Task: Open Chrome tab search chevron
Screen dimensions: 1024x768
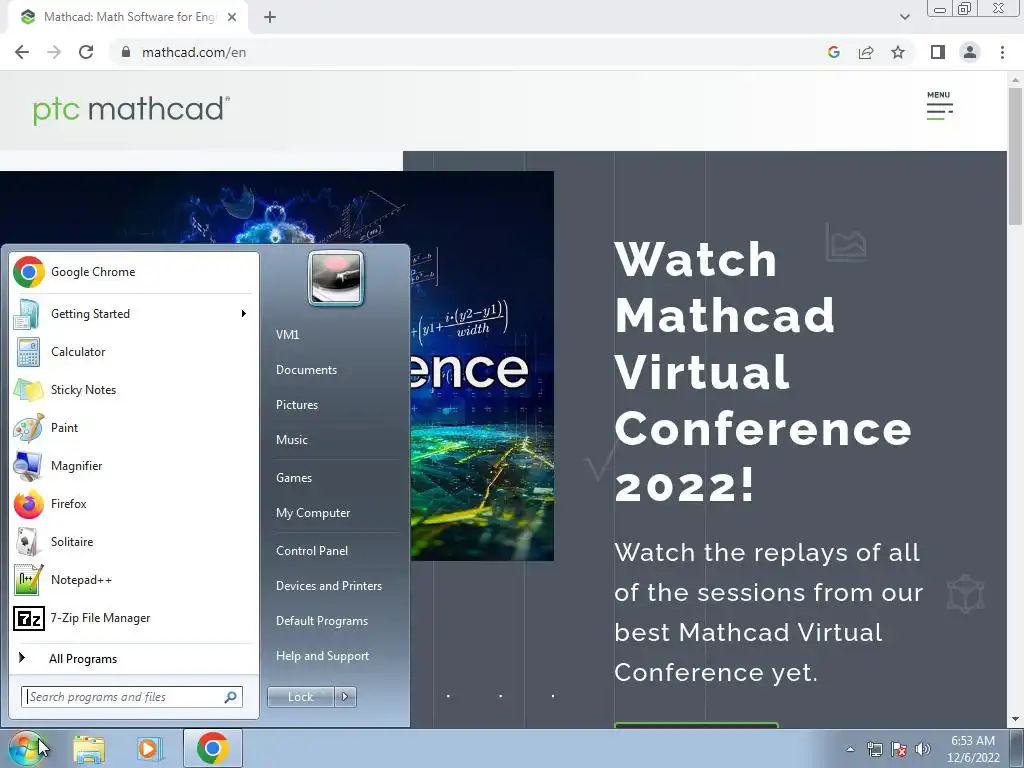Action: click(x=904, y=17)
